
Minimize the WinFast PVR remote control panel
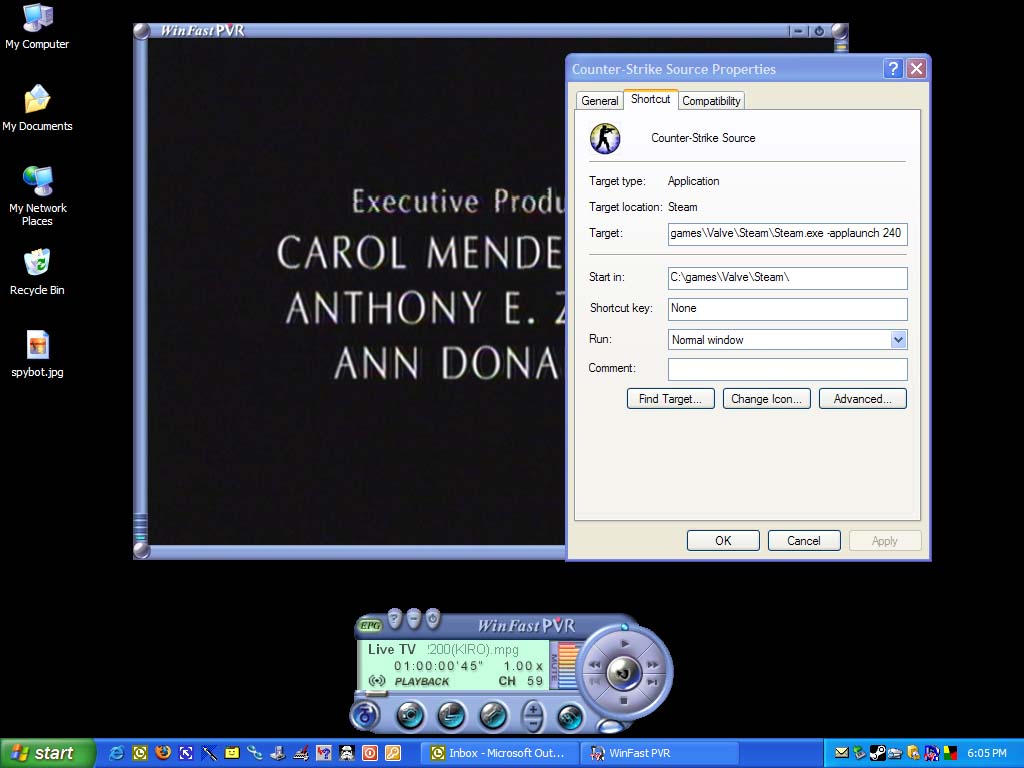(x=413, y=618)
